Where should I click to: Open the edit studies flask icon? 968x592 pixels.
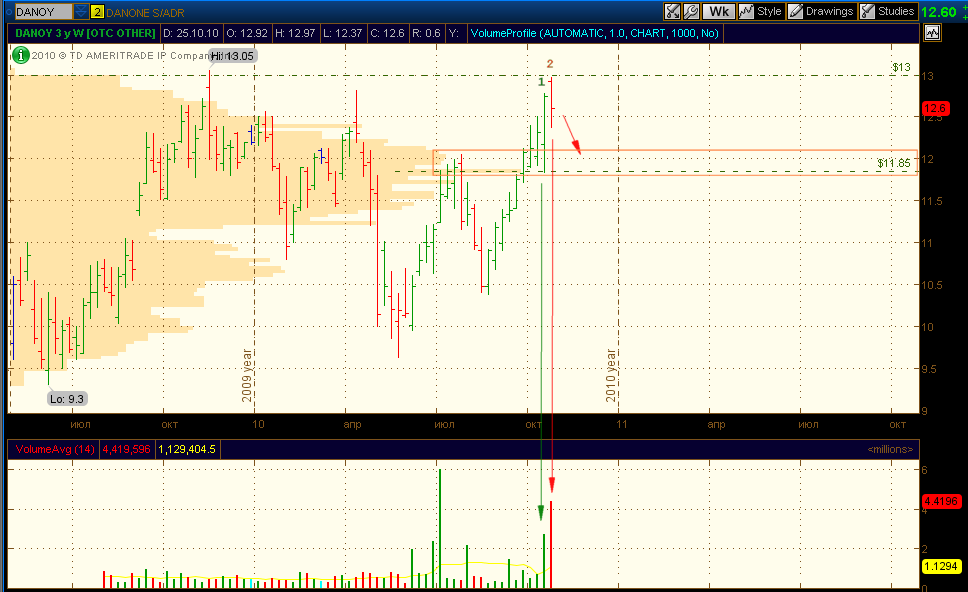point(672,11)
